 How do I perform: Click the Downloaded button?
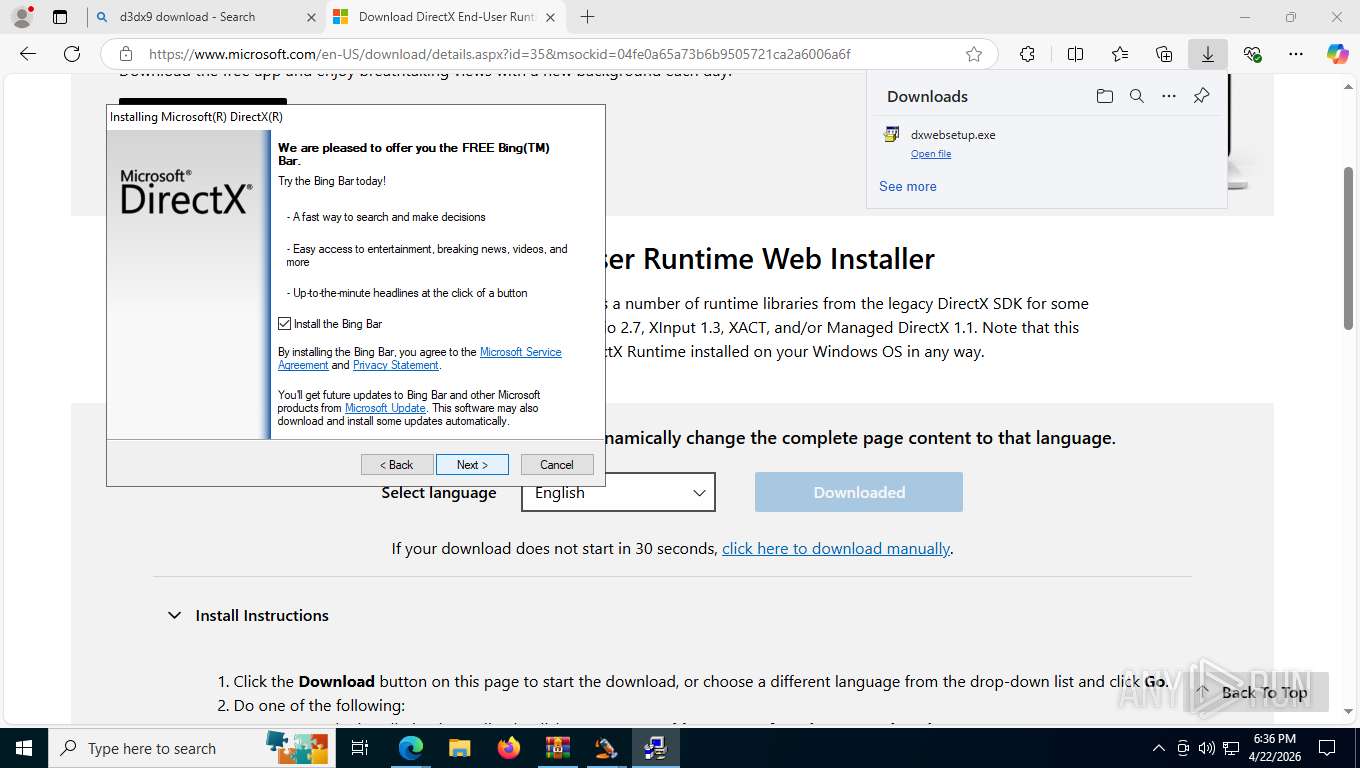pyautogui.click(x=859, y=492)
